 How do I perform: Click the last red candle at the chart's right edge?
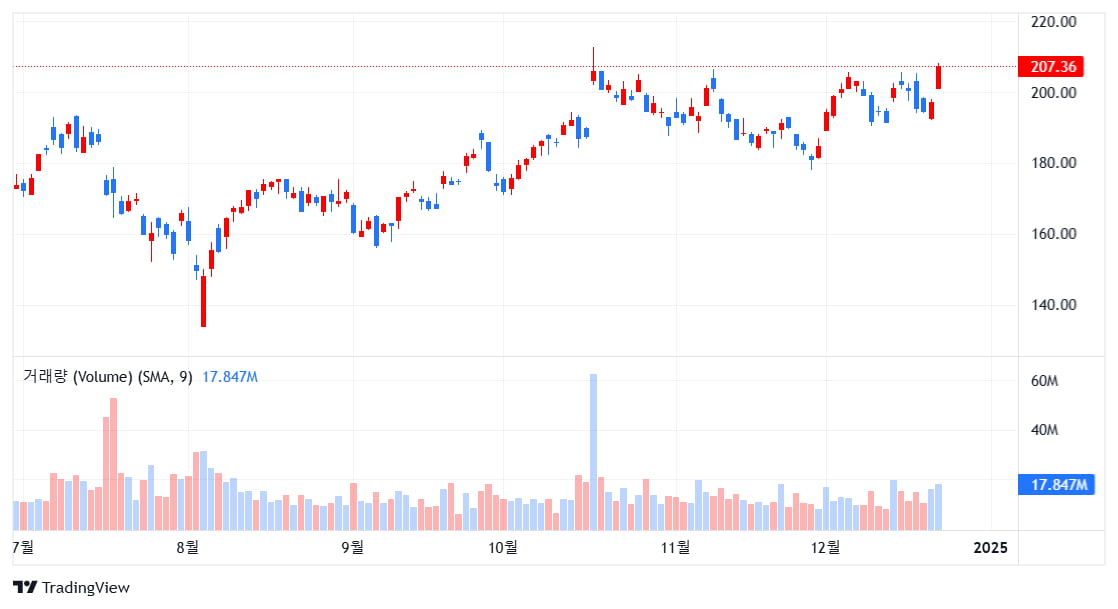pos(938,77)
